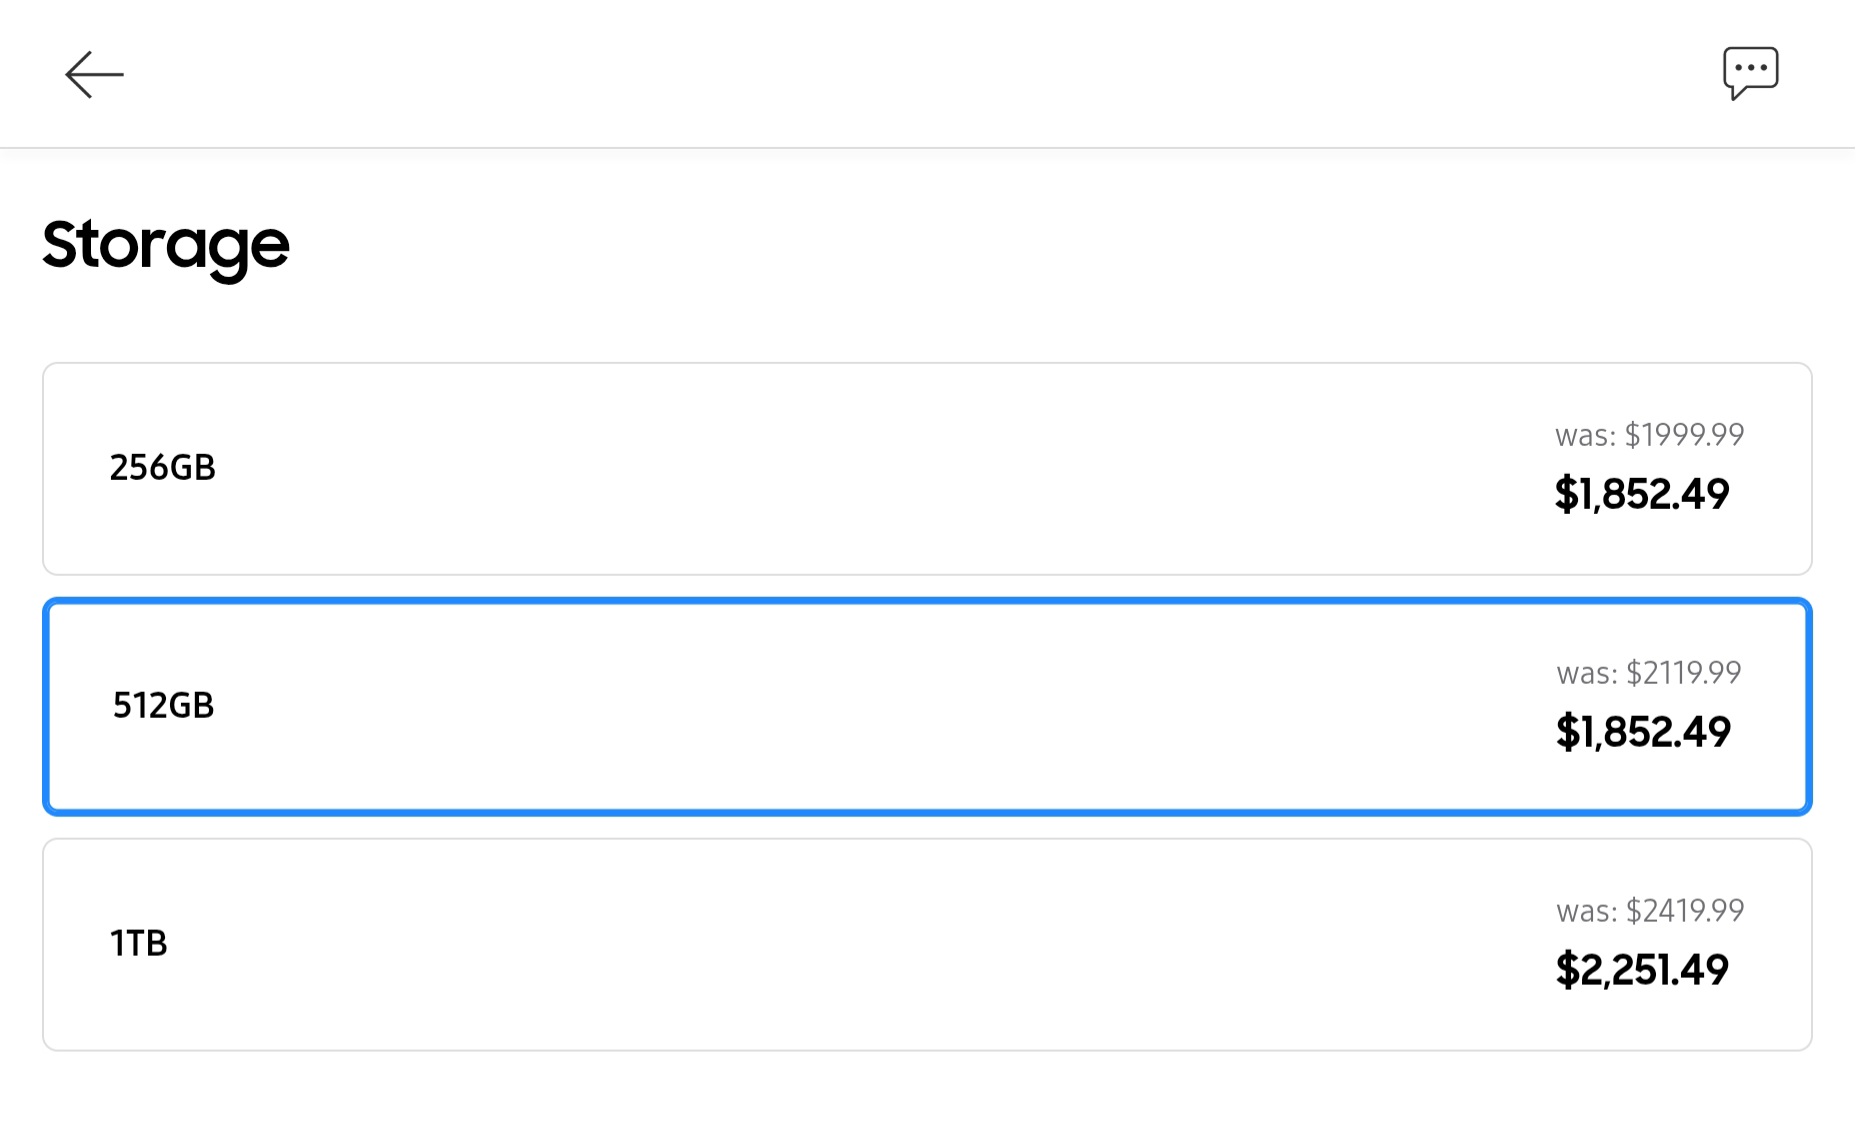Click the Storage heading
Image resolution: width=1856 pixels, height=1141 pixels.
(166, 245)
